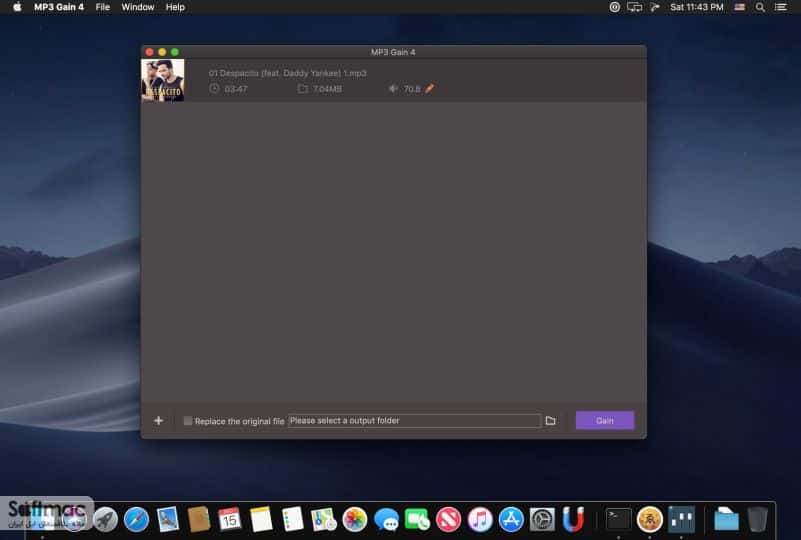Open the File menu
This screenshot has width=801, height=540.
pos(103,7)
